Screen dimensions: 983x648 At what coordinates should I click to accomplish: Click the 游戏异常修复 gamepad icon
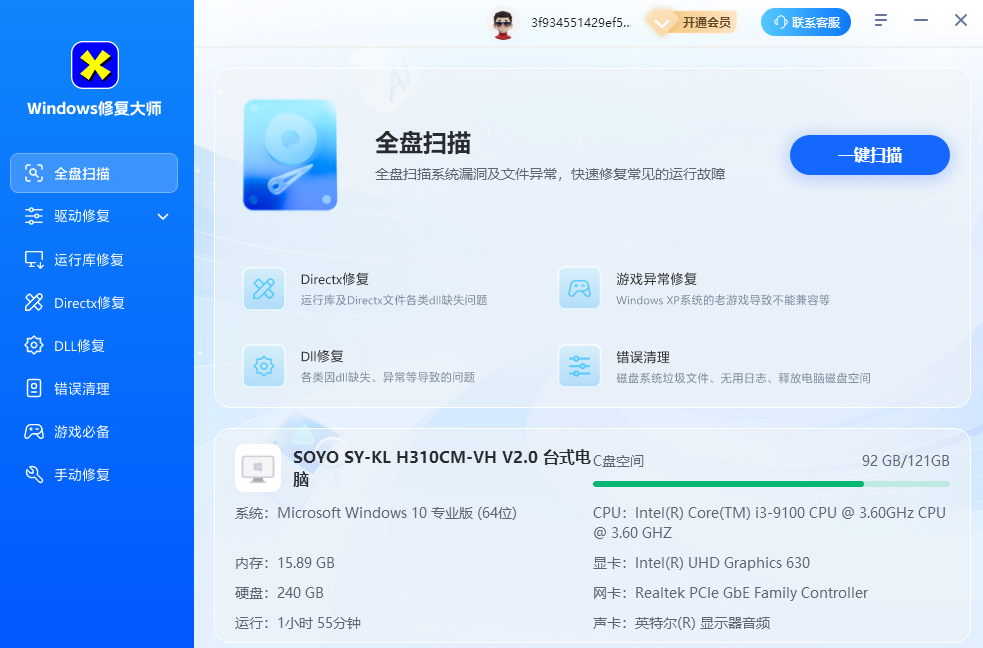point(579,289)
